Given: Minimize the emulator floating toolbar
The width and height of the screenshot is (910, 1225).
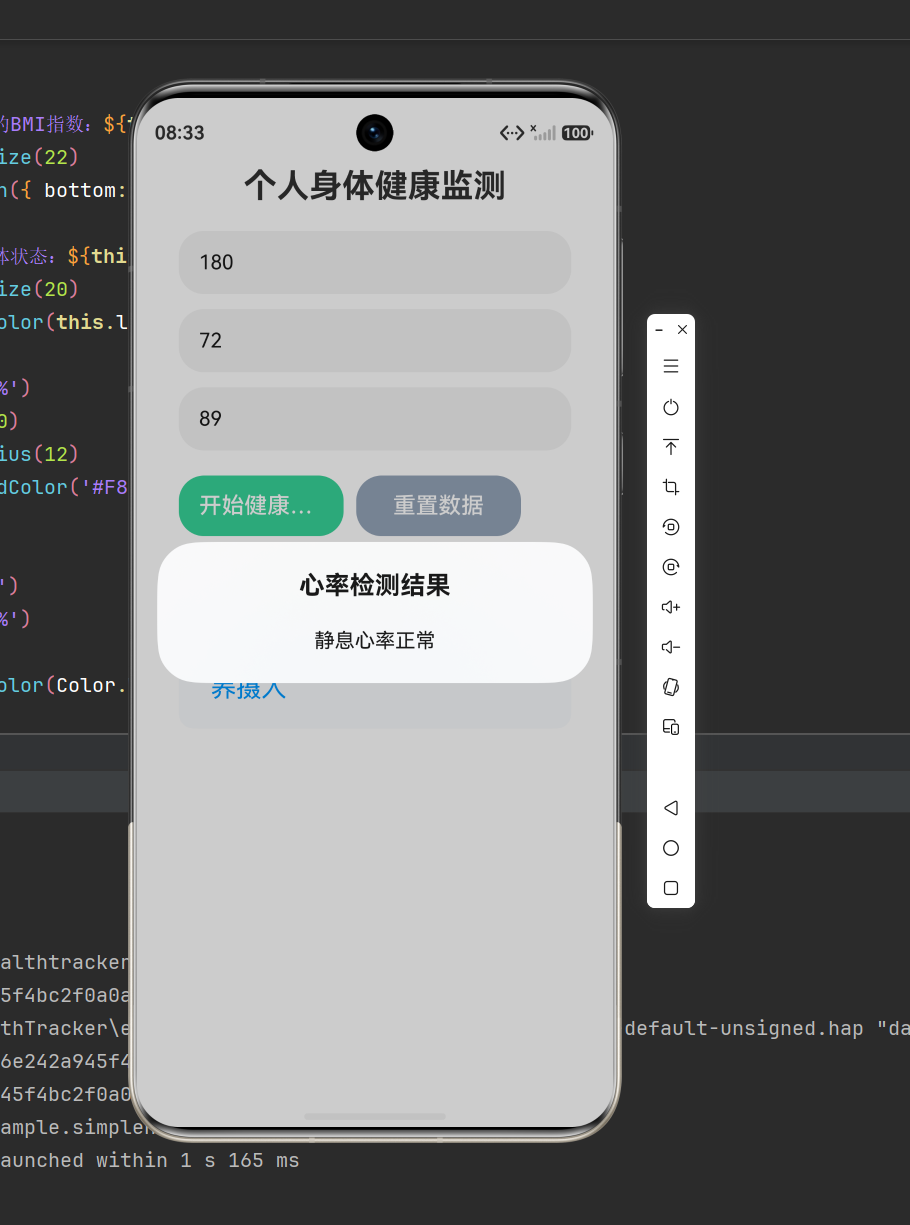Looking at the screenshot, I should 659,329.
